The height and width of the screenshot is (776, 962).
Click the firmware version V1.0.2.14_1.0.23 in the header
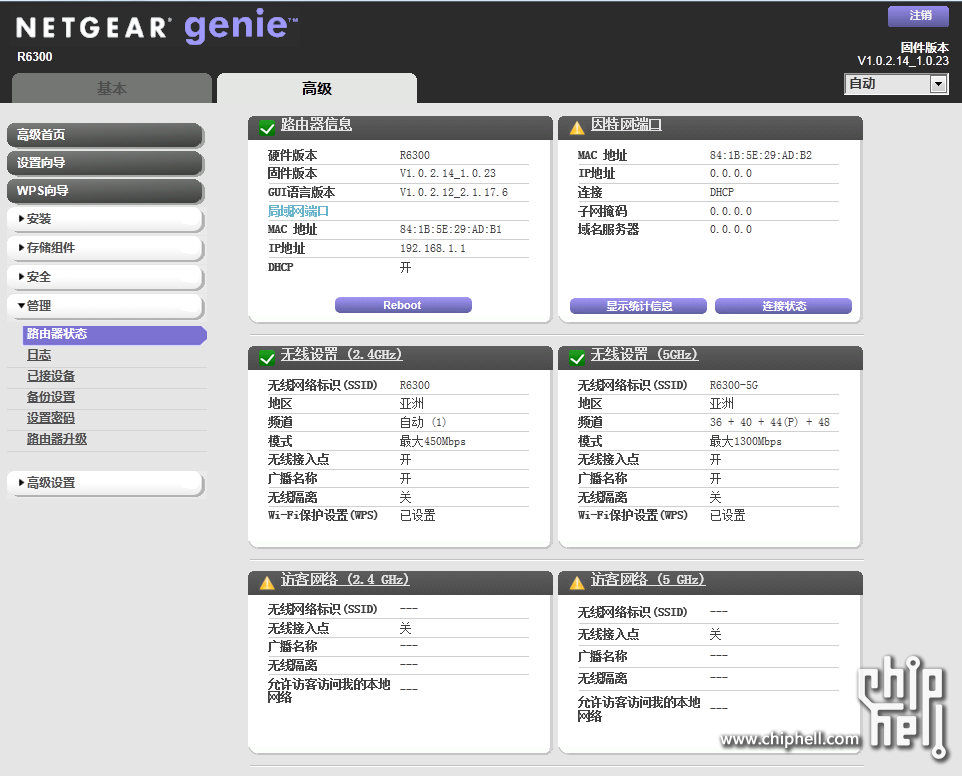tap(903, 61)
